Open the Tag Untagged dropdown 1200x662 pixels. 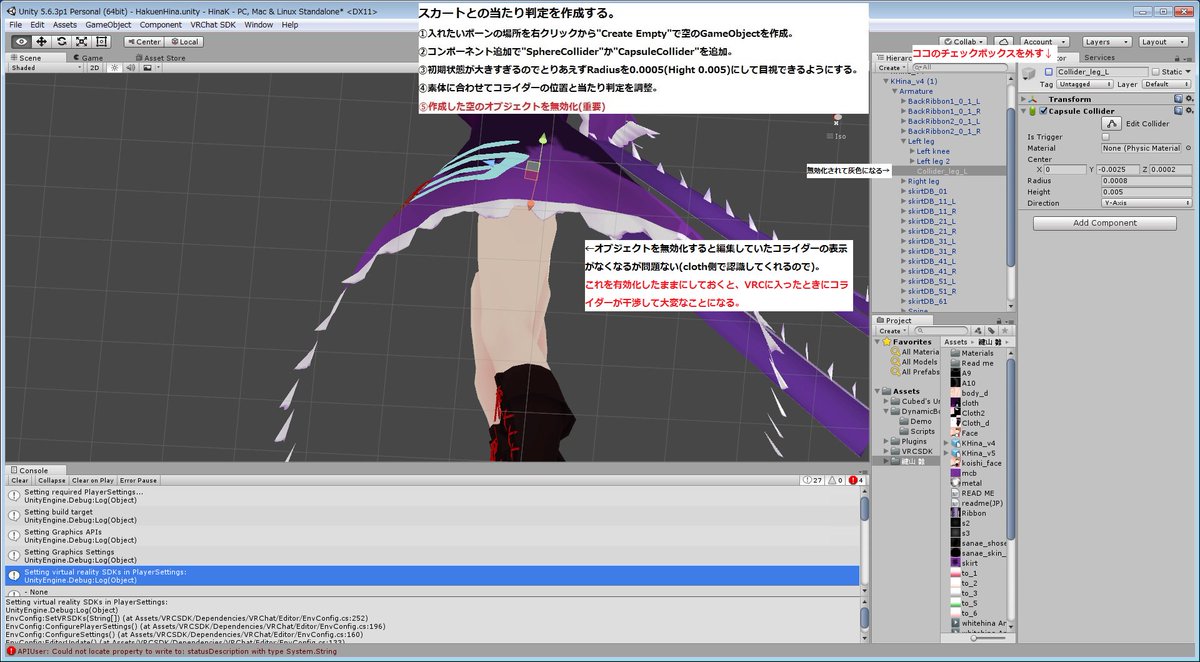tap(1087, 85)
